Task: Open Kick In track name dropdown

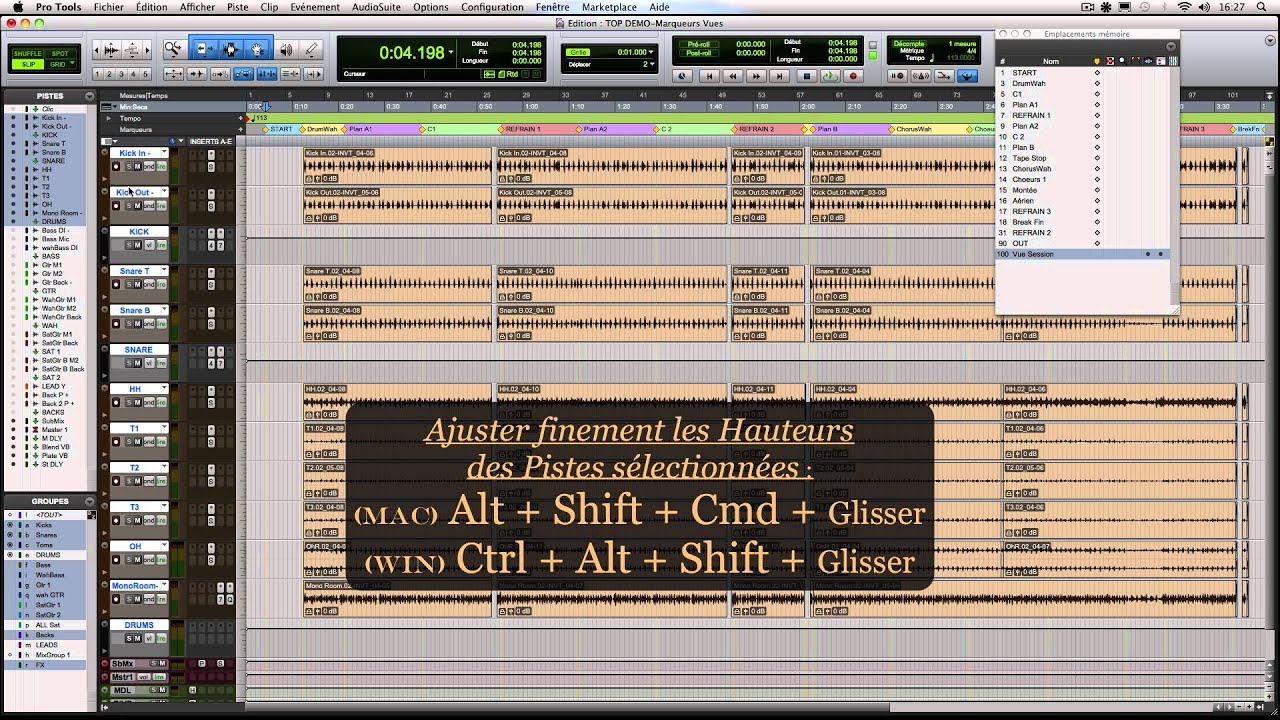Action: 164,152
